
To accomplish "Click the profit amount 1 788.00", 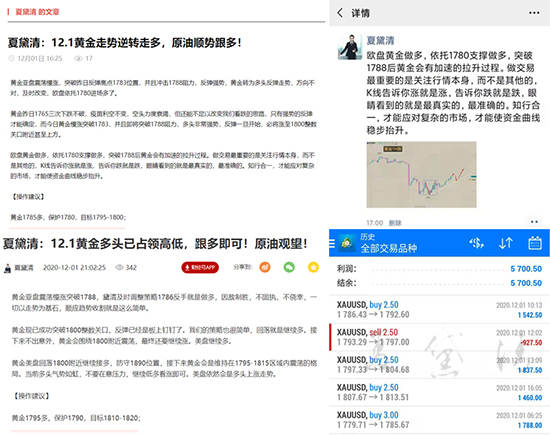I will point(530,426).
